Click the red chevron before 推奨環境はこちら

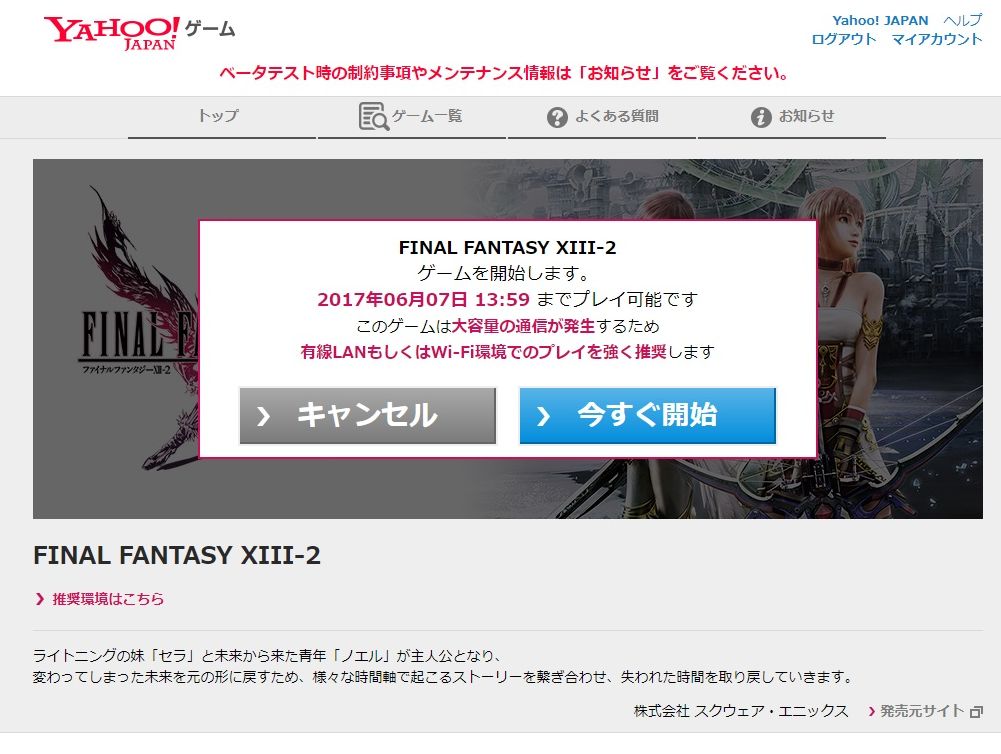click(40, 599)
